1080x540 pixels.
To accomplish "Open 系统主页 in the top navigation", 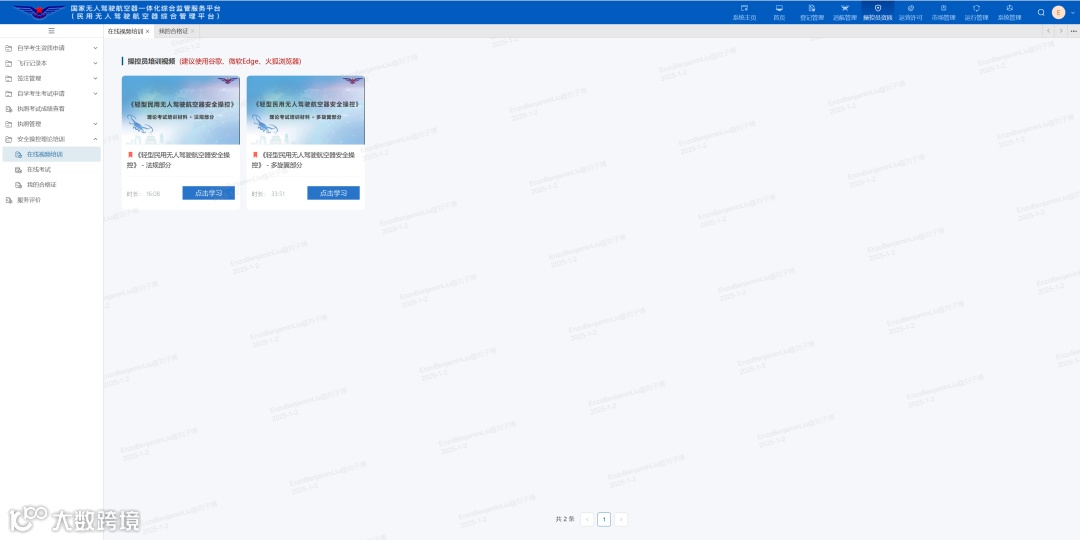I will (744, 12).
